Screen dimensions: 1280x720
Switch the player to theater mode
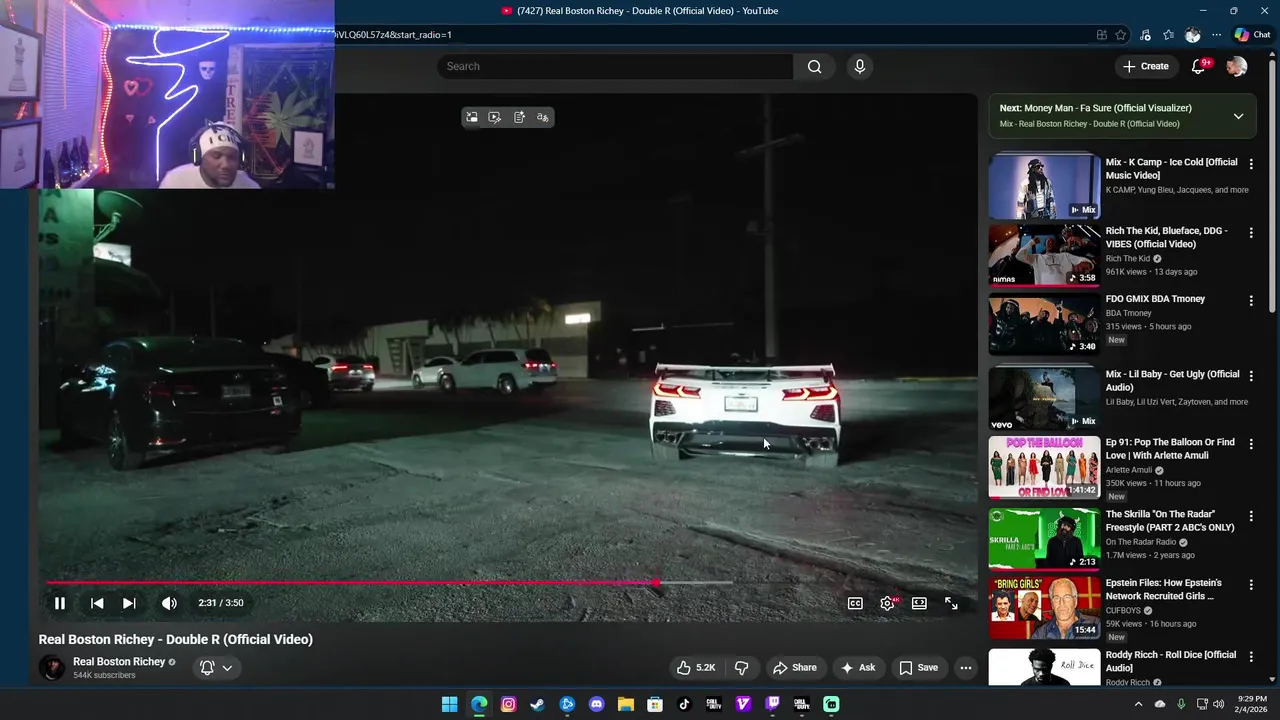[x=919, y=603]
